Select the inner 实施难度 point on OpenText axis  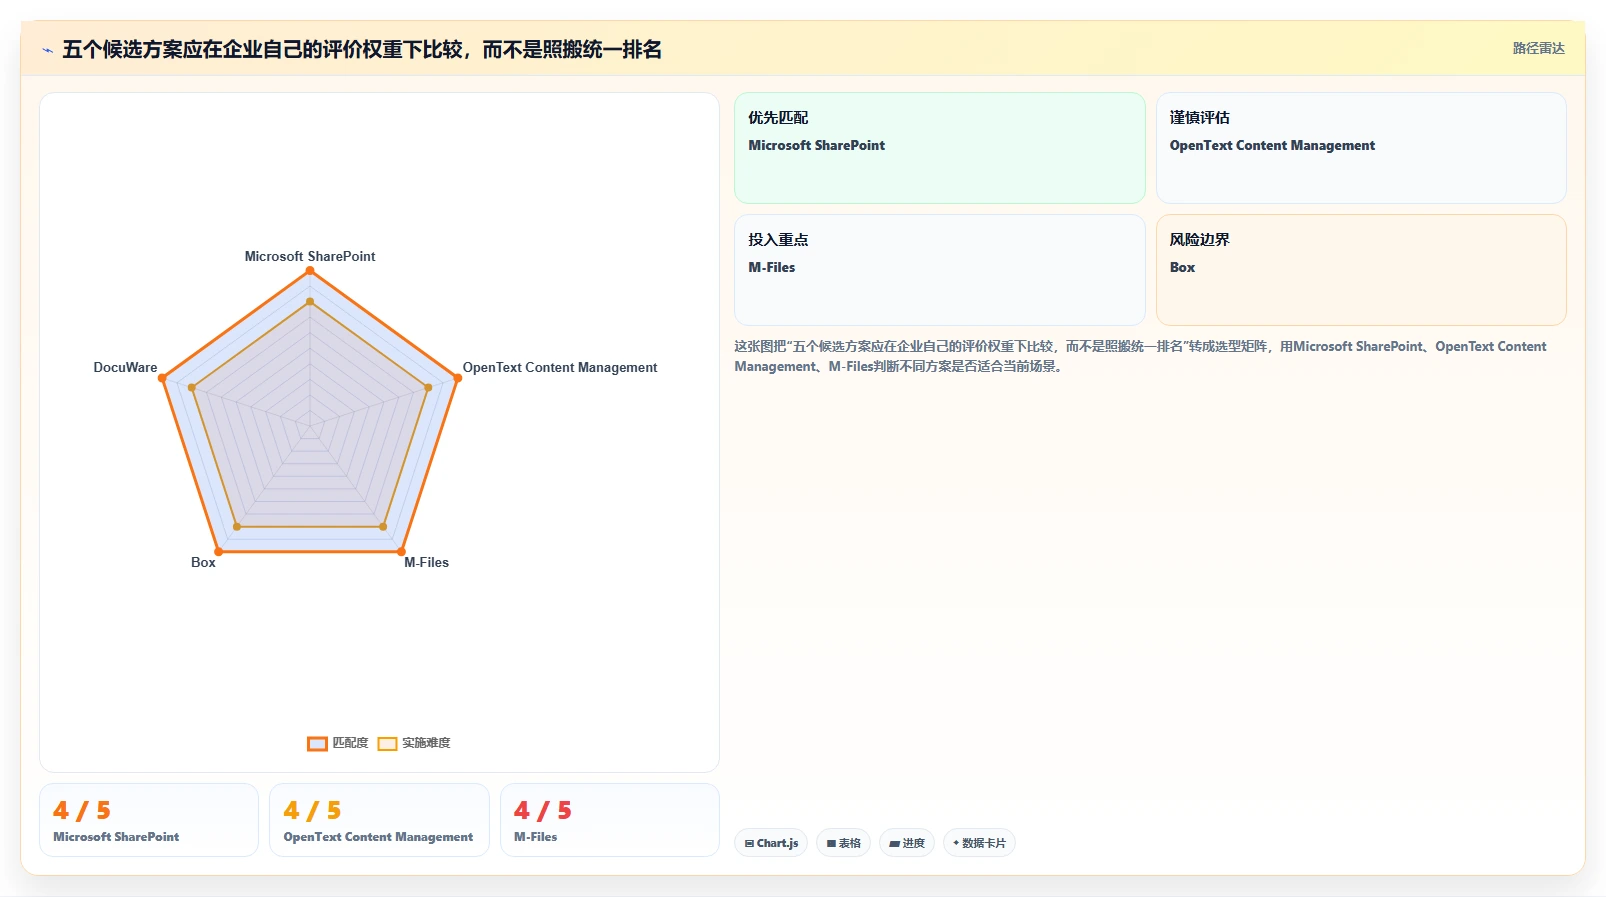coord(428,387)
